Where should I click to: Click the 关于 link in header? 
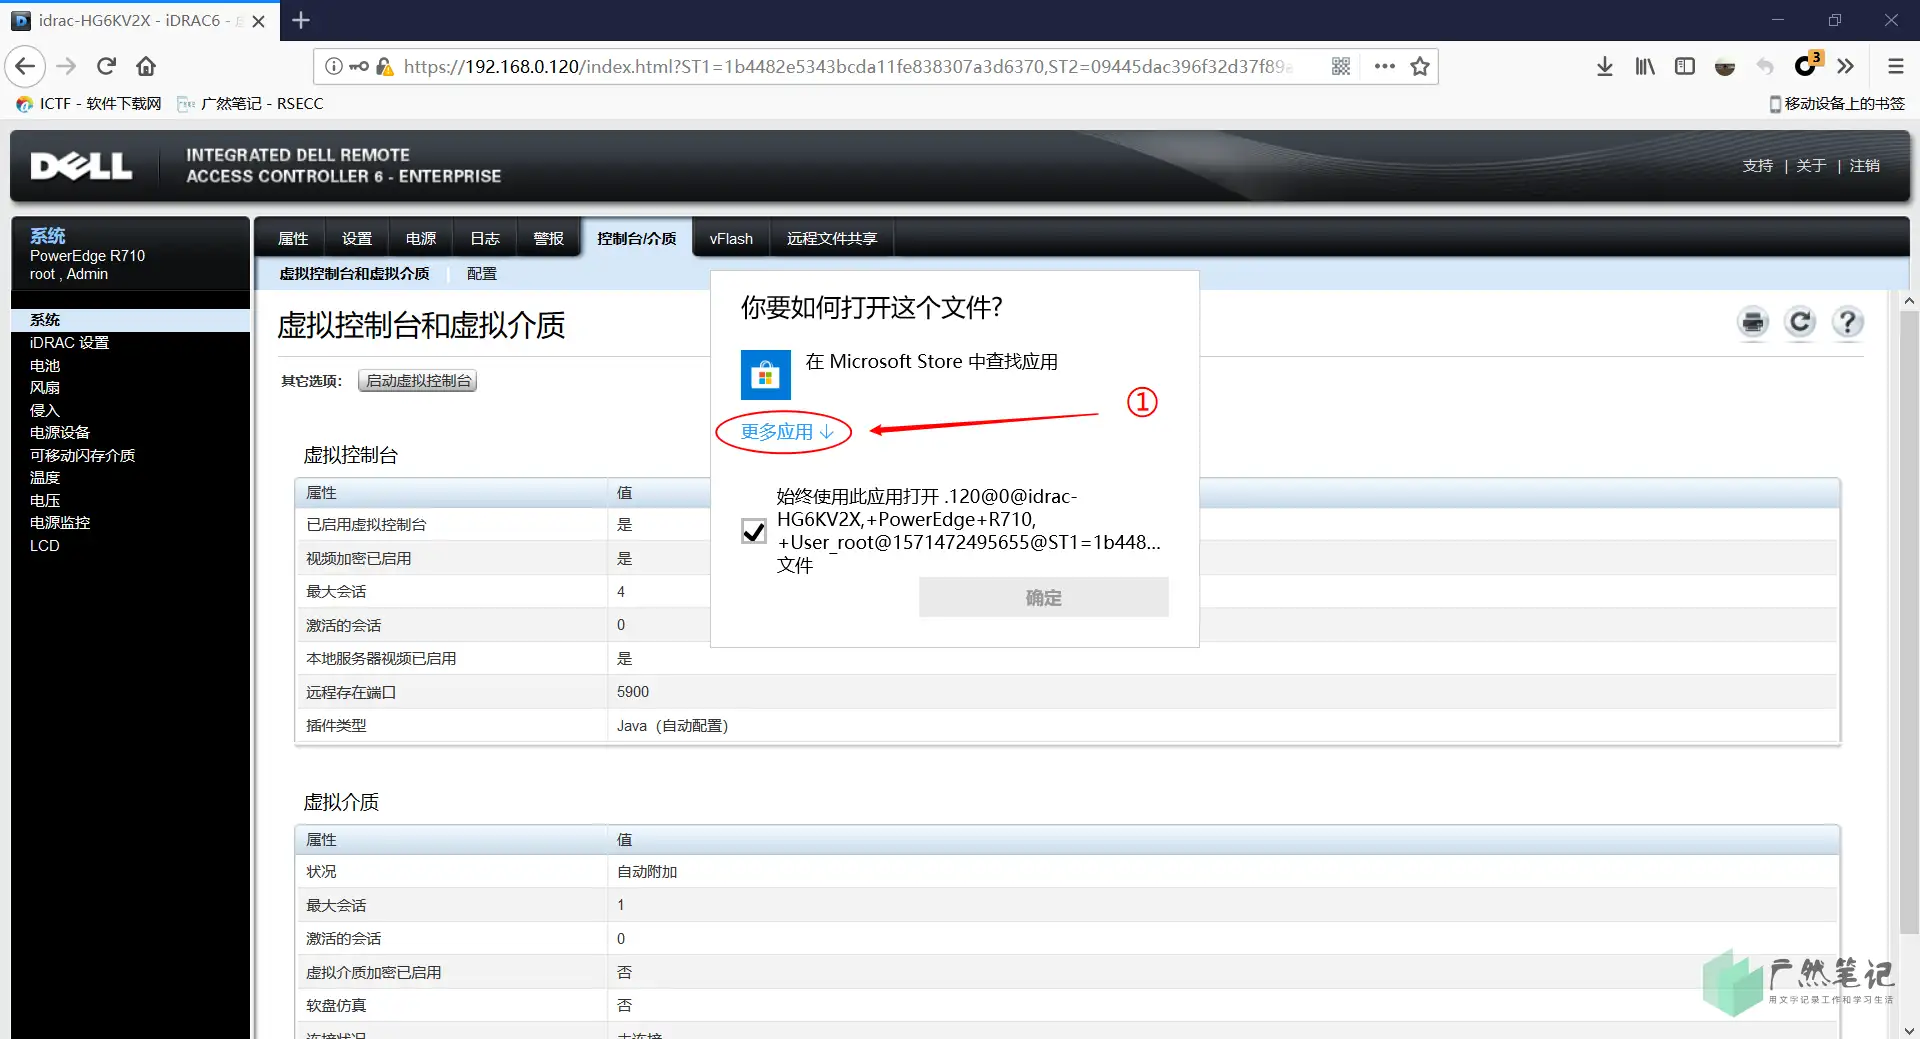[1811, 166]
